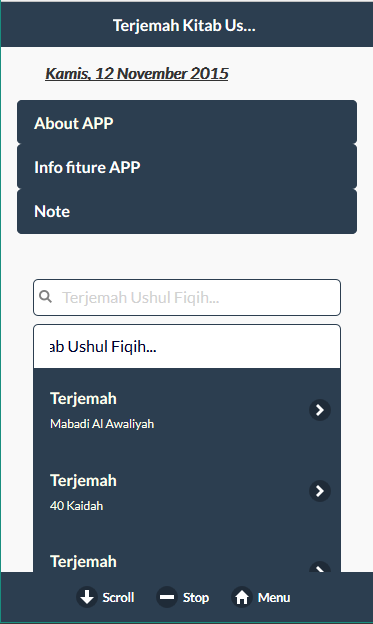Screen dimensions: 373x624
Task: Click the partially visible third chevron arrow
Action: click(320, 567)
